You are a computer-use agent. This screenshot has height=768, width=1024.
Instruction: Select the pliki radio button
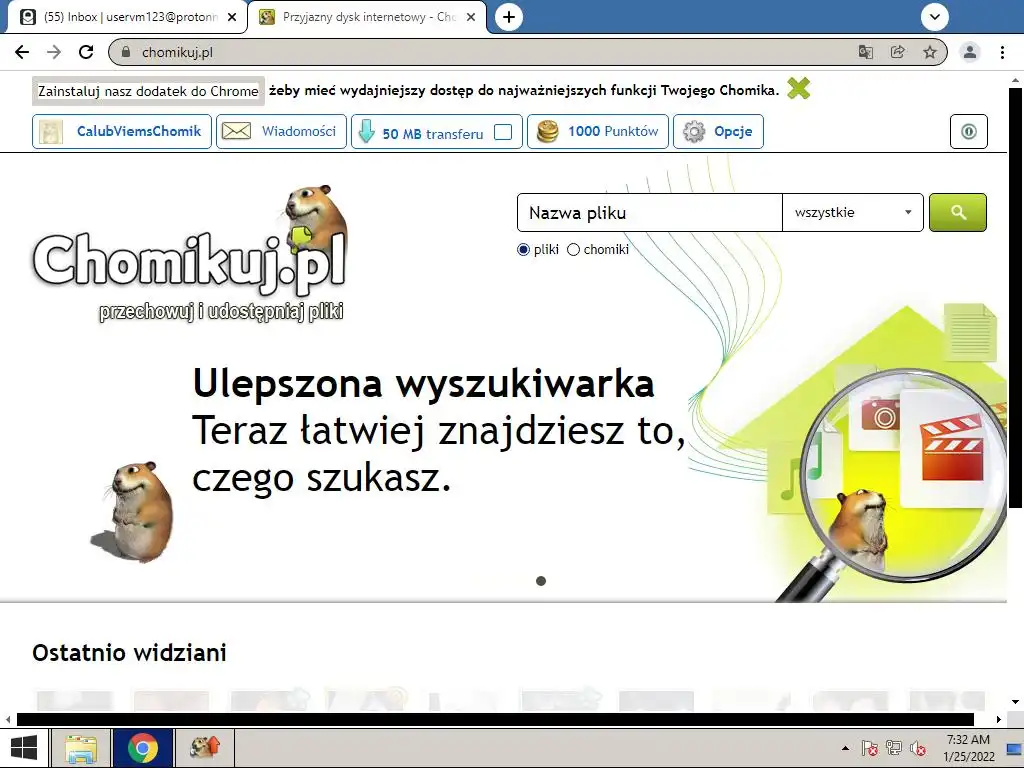tap(523, 249)
